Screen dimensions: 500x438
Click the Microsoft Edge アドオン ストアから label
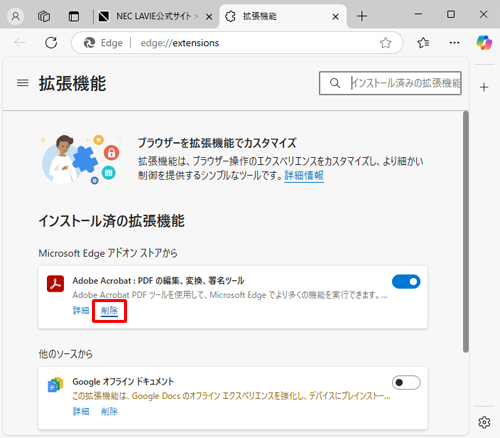click(108, 253)
